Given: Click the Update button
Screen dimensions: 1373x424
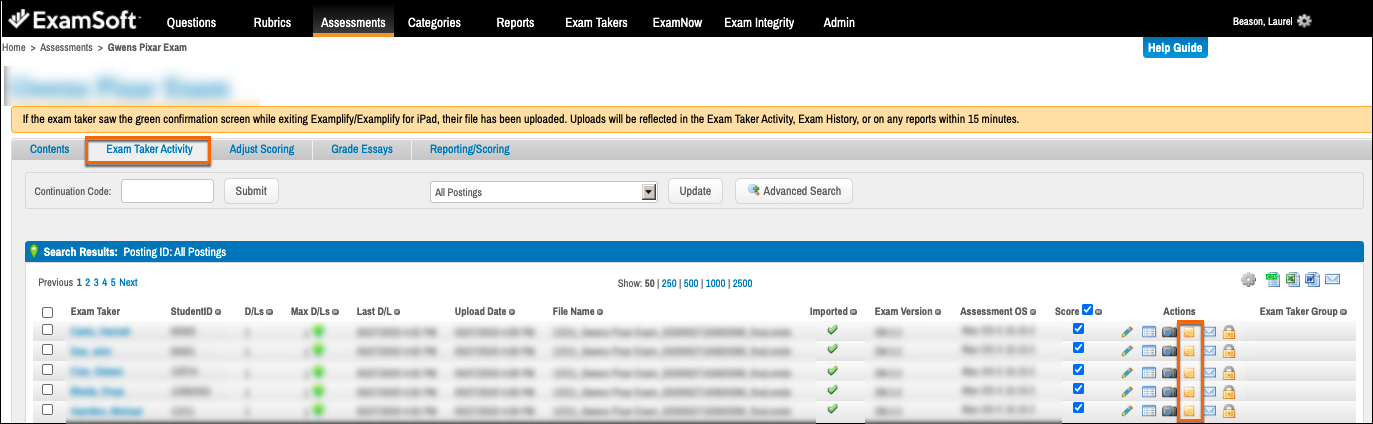Looking at the screenshot, I should click(x=695, y=191).
